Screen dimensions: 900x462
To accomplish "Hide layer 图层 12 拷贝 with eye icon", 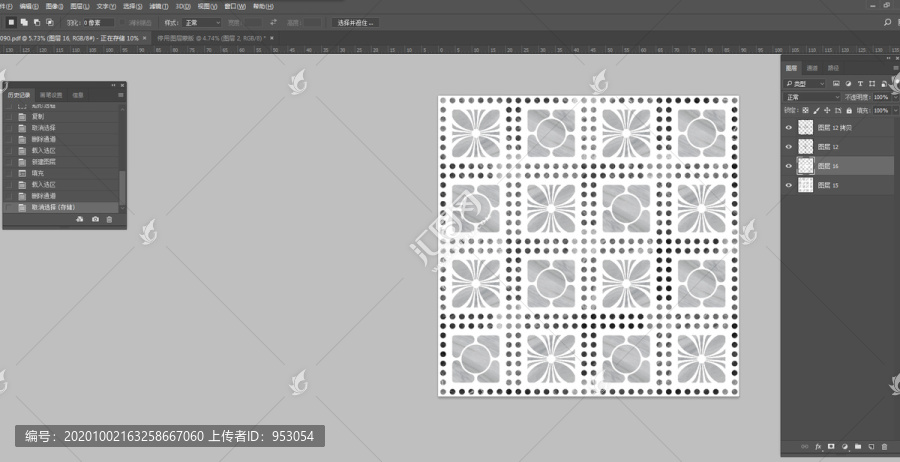I will (x=789, y=127).
